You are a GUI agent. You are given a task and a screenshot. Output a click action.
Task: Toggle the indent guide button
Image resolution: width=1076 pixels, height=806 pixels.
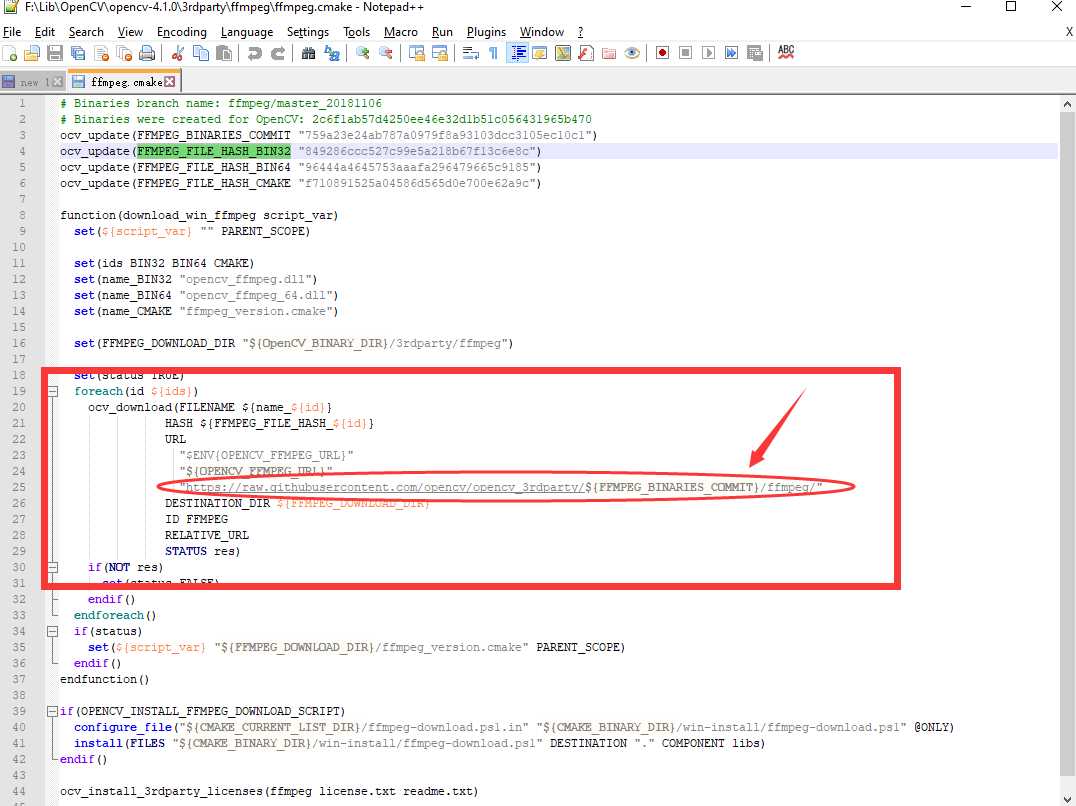(517, 54)
